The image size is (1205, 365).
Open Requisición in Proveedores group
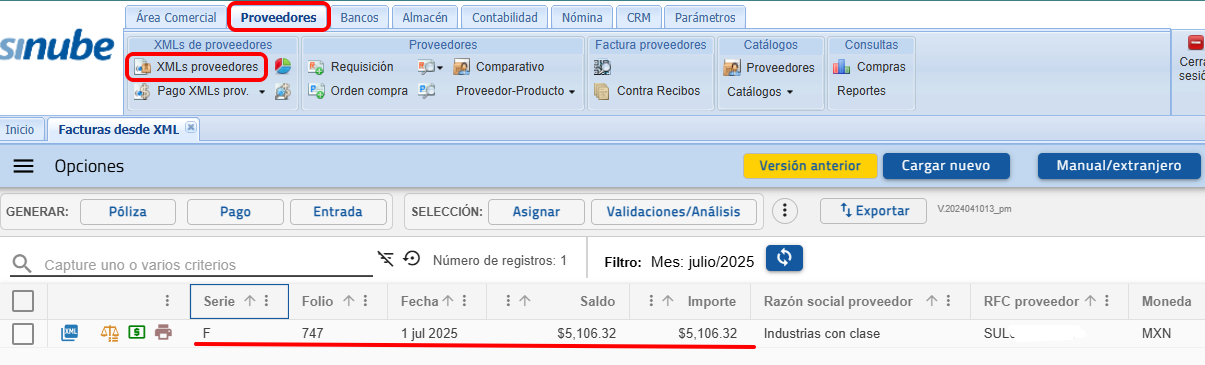pyautogui.click(x=351, y=67)
